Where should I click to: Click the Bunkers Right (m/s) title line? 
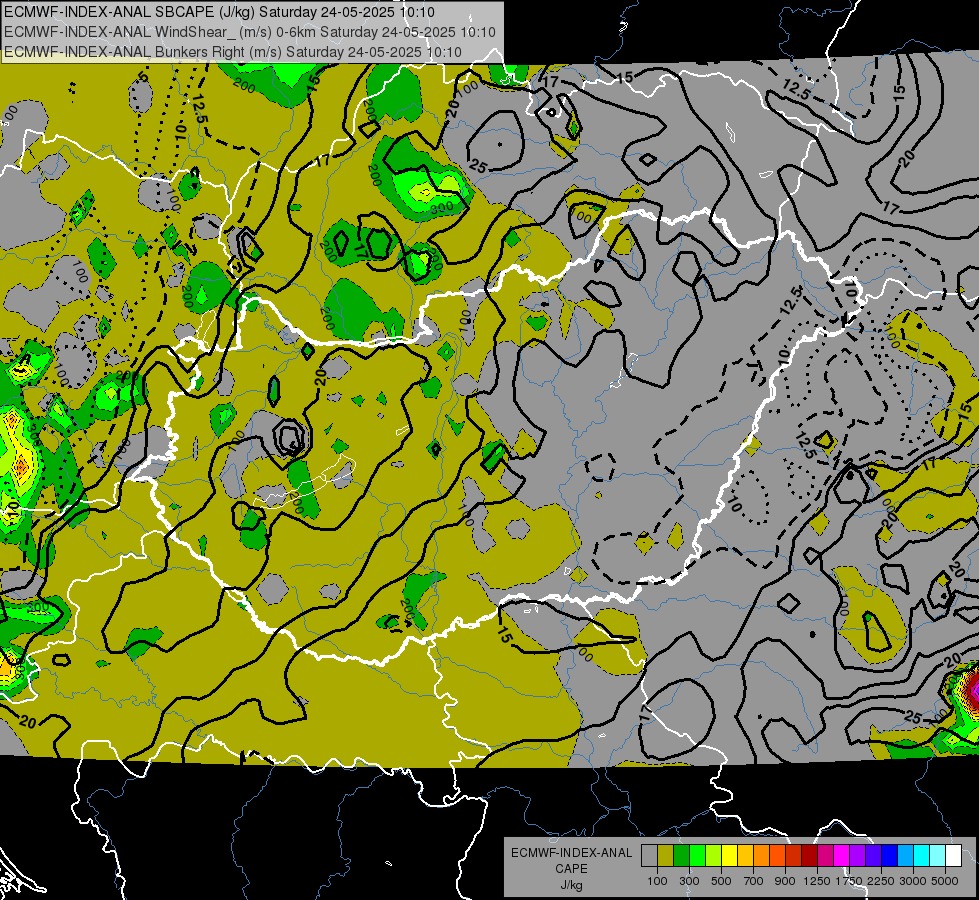233,52
